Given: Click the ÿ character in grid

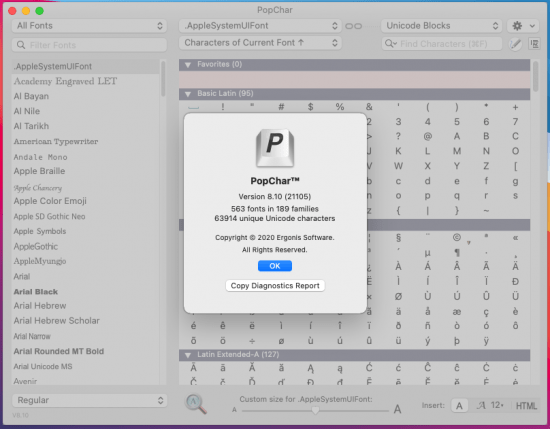Looking at the screenshot, I should 486,341.
